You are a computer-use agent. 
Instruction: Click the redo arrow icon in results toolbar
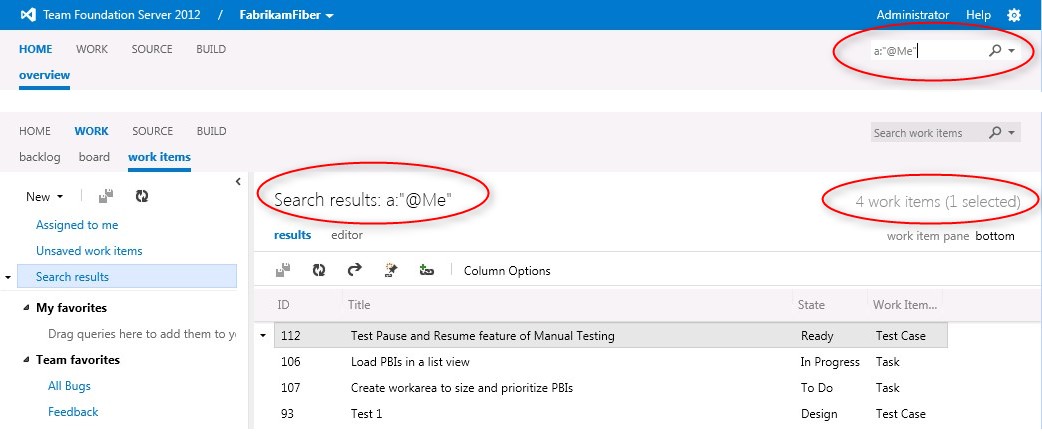pos(355,270)
